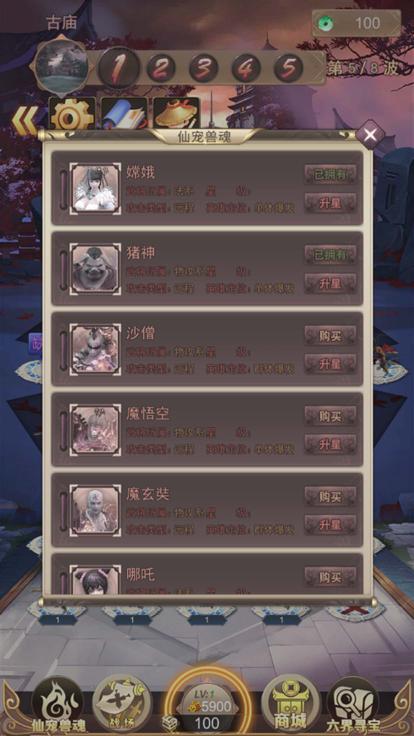414x736 pixels.
Task: Click 购买 button for 魔悟空
Action: 330,416
